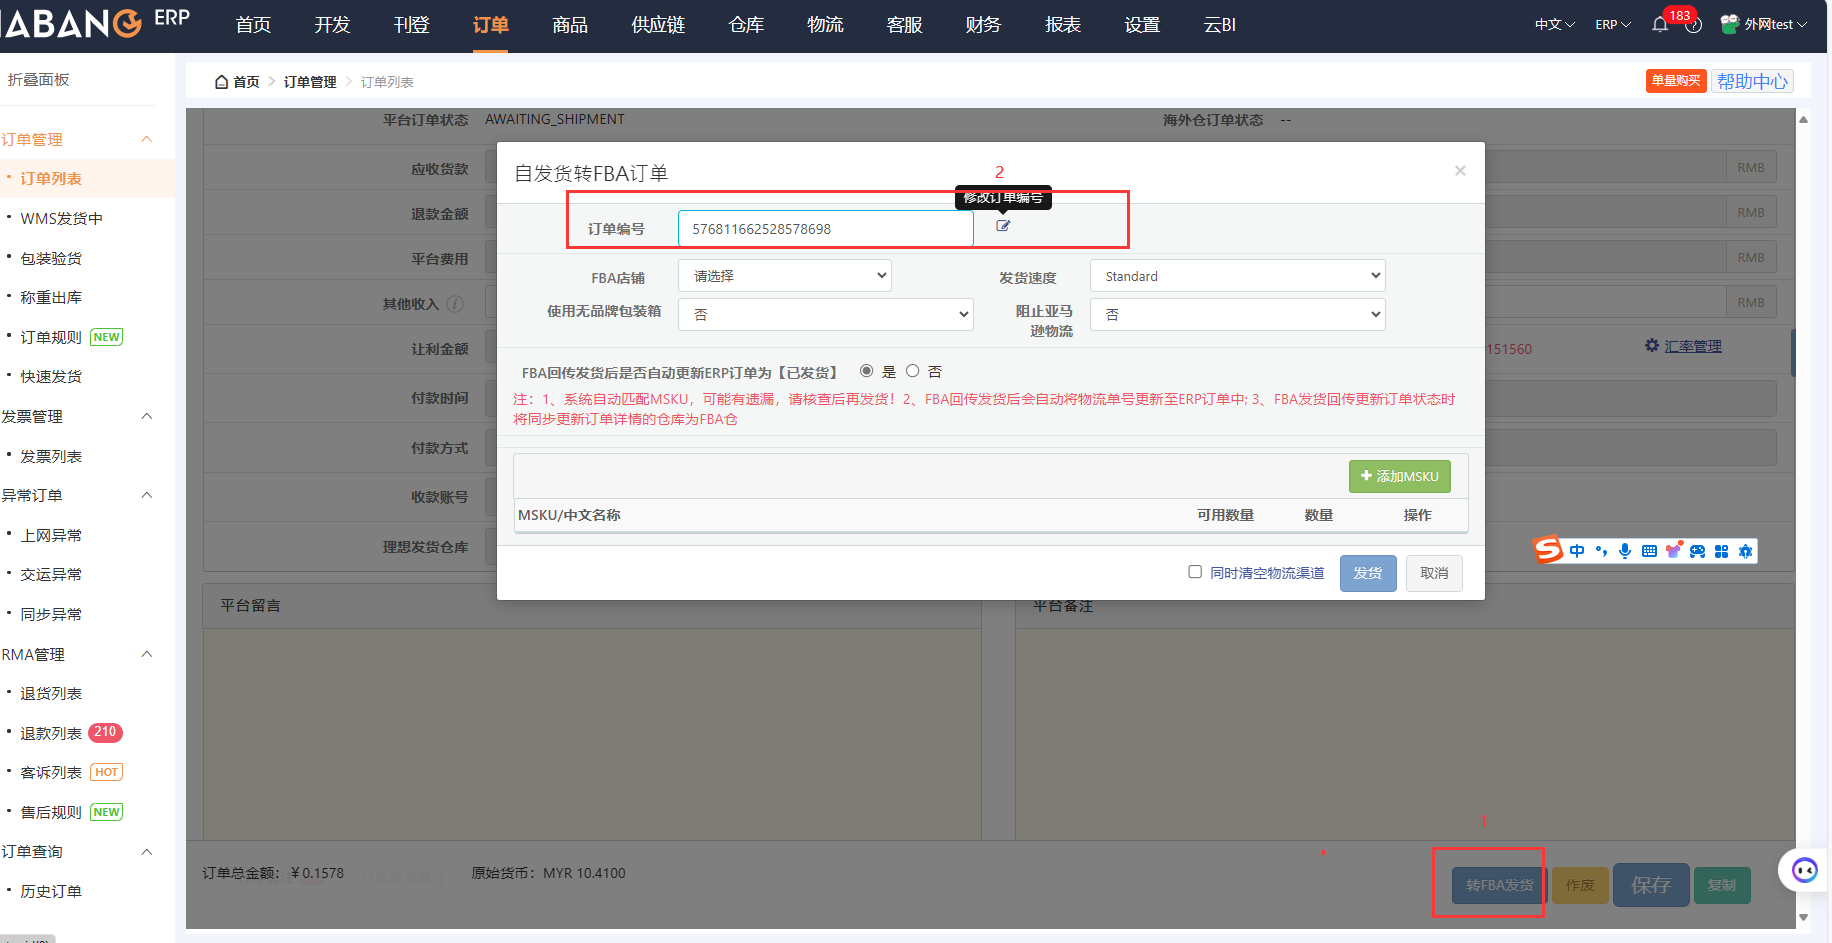Image resolution: width=1832 pixels, height=943 pixels.
Task: Collapse the 订单管理 sidebar section
Action: [x=146, y=139]
